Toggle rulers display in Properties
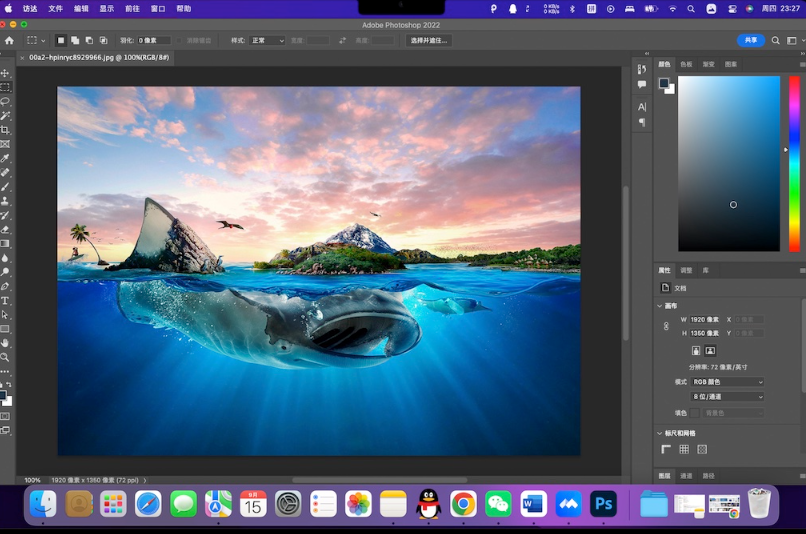 [x=666, y=449]
